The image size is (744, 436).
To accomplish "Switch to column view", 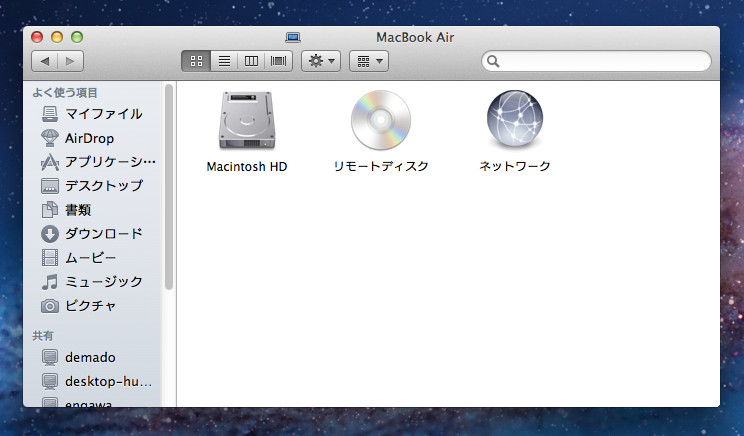I will pos(251,61).
